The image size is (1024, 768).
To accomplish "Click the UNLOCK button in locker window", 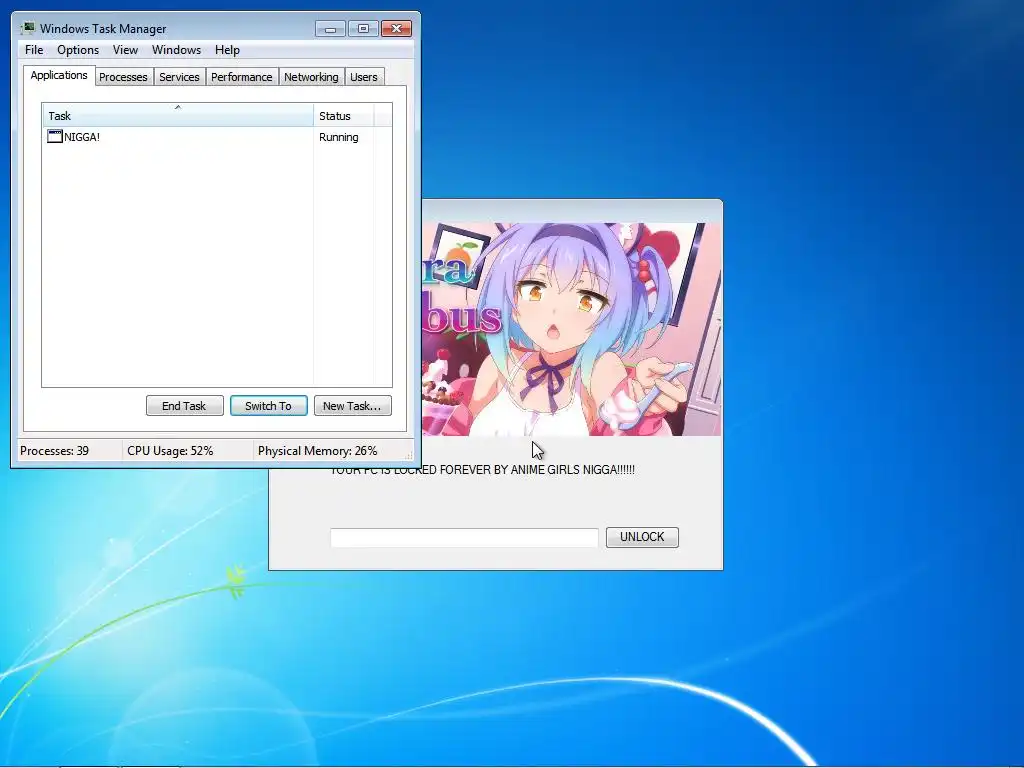I will [642, 537].
